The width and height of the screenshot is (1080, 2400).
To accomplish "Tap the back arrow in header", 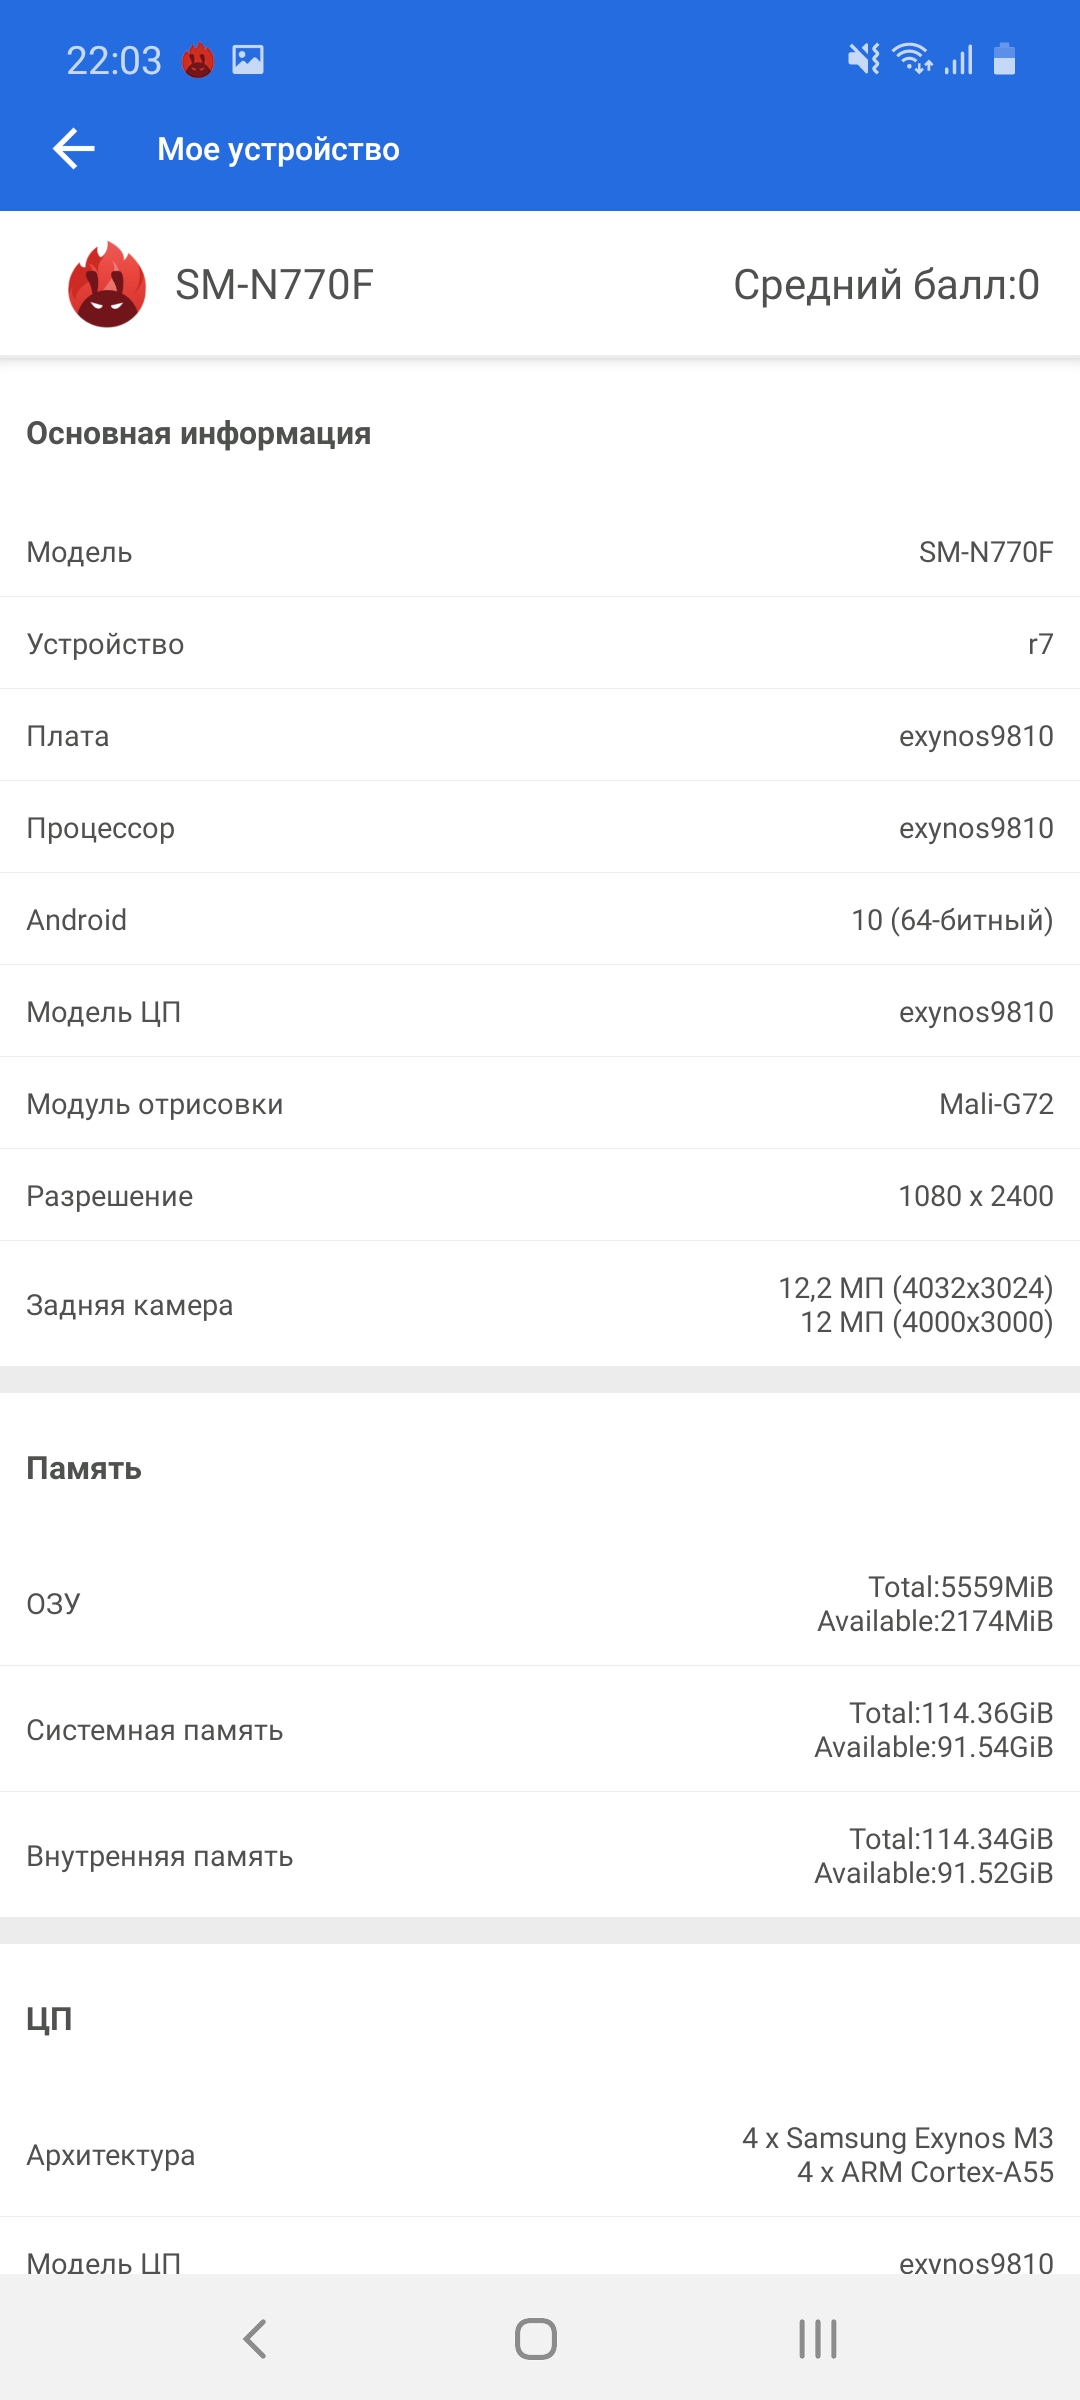I will coord(74,149).
